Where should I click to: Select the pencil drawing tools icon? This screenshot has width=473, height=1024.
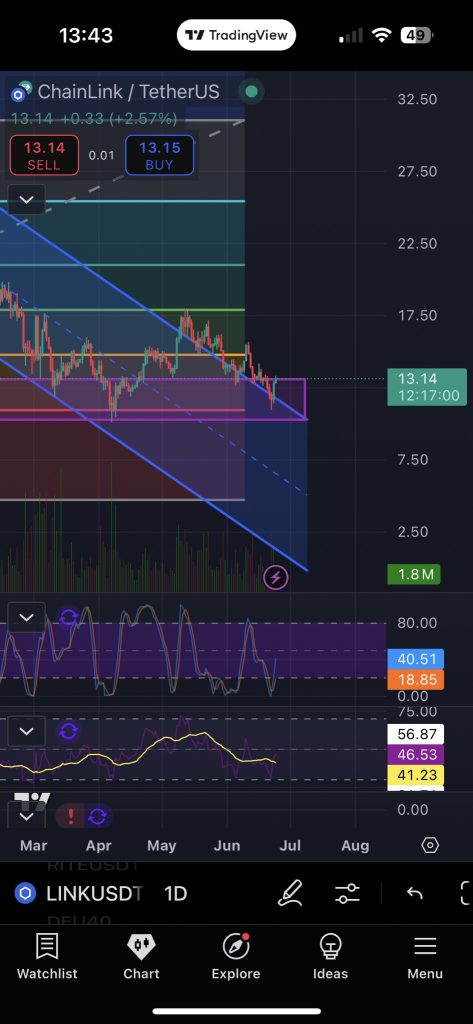291,893
